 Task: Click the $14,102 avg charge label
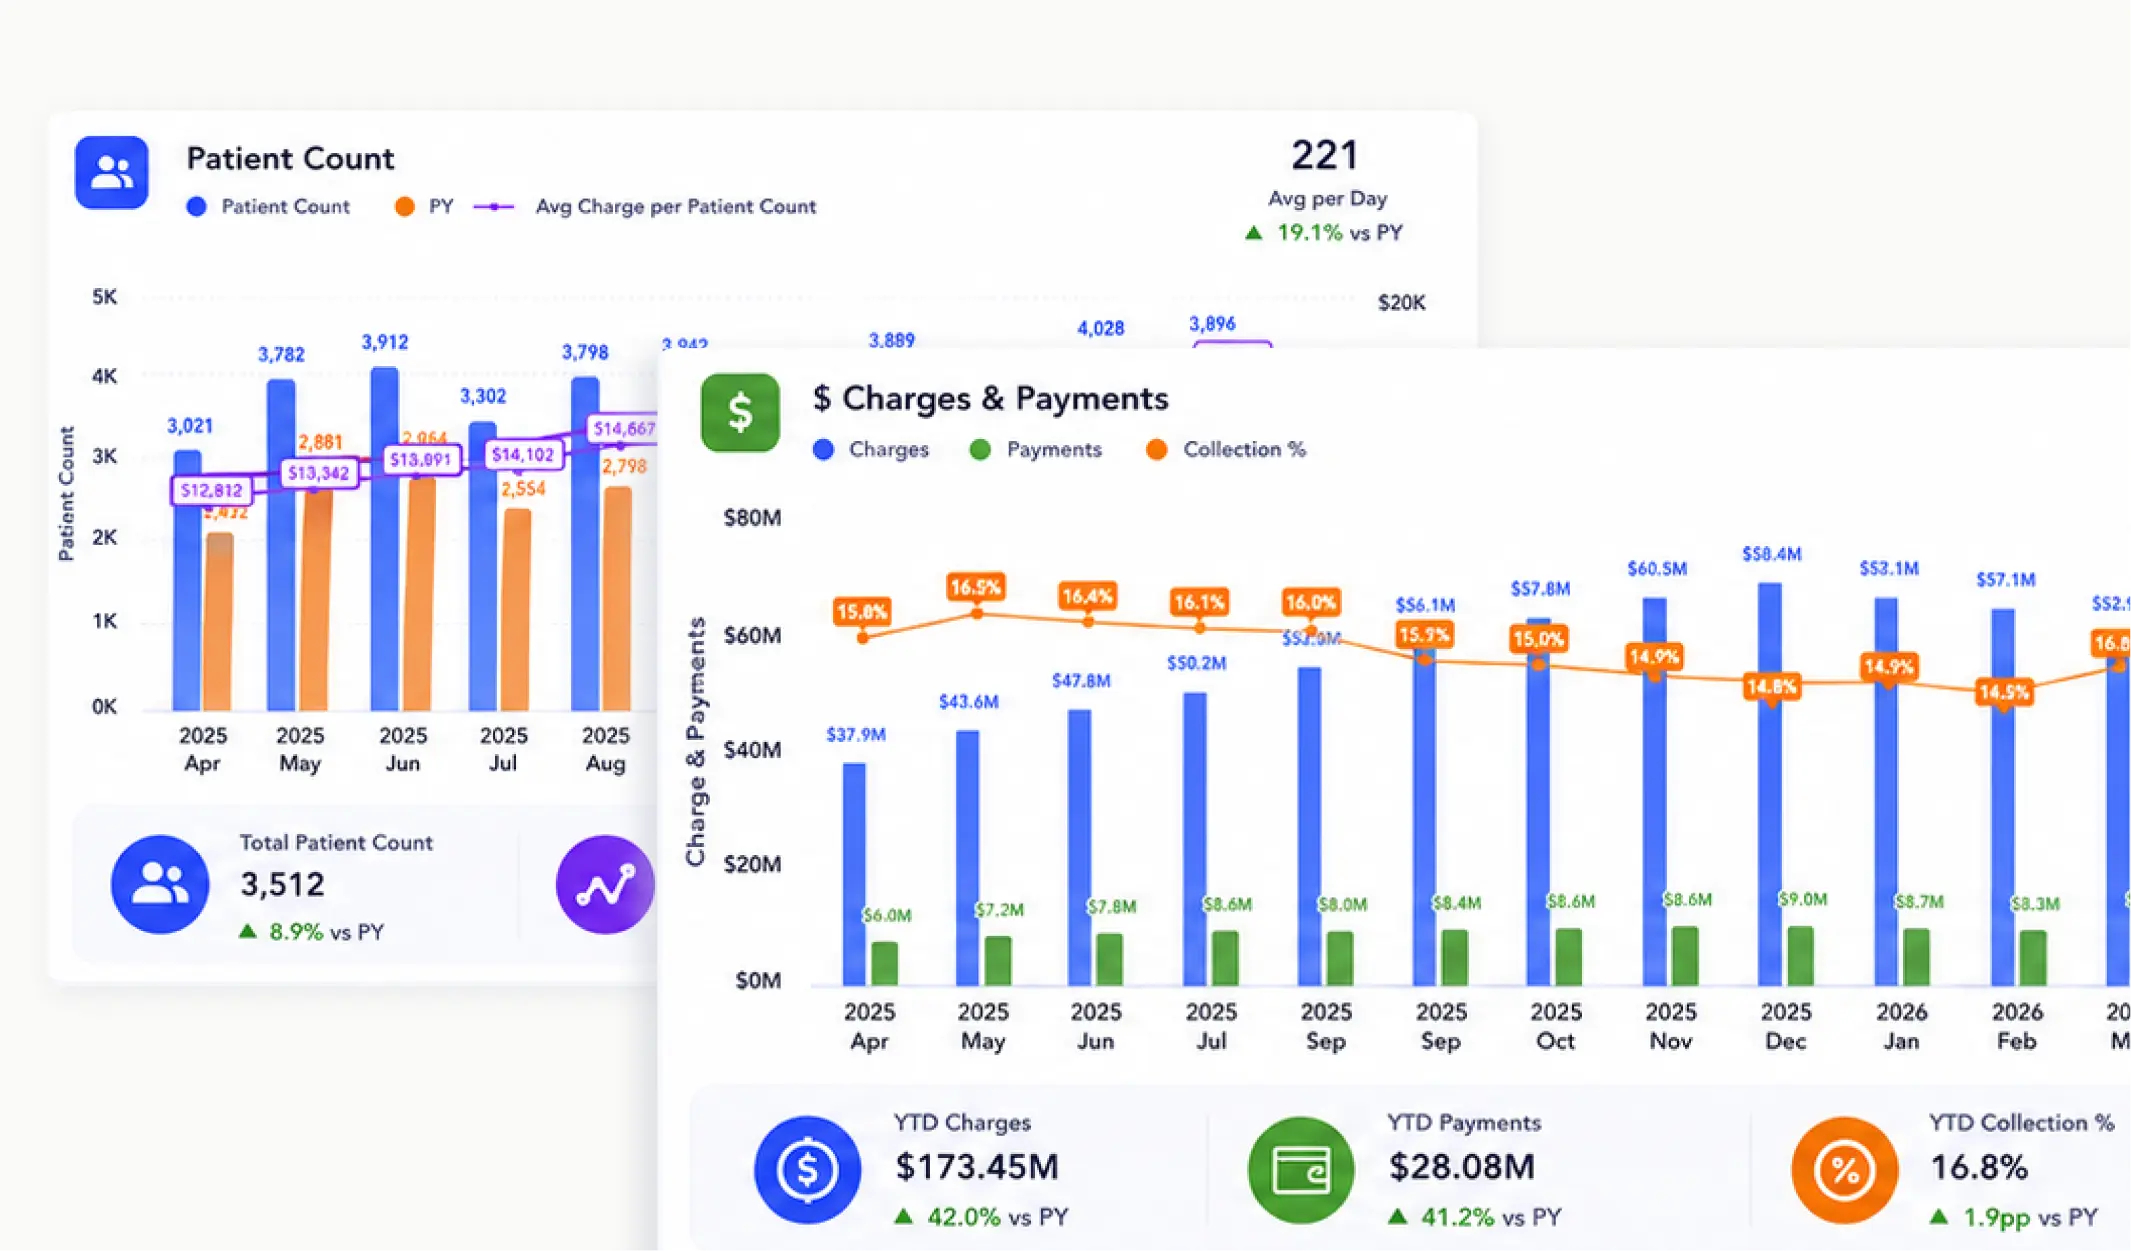[522, 455]
